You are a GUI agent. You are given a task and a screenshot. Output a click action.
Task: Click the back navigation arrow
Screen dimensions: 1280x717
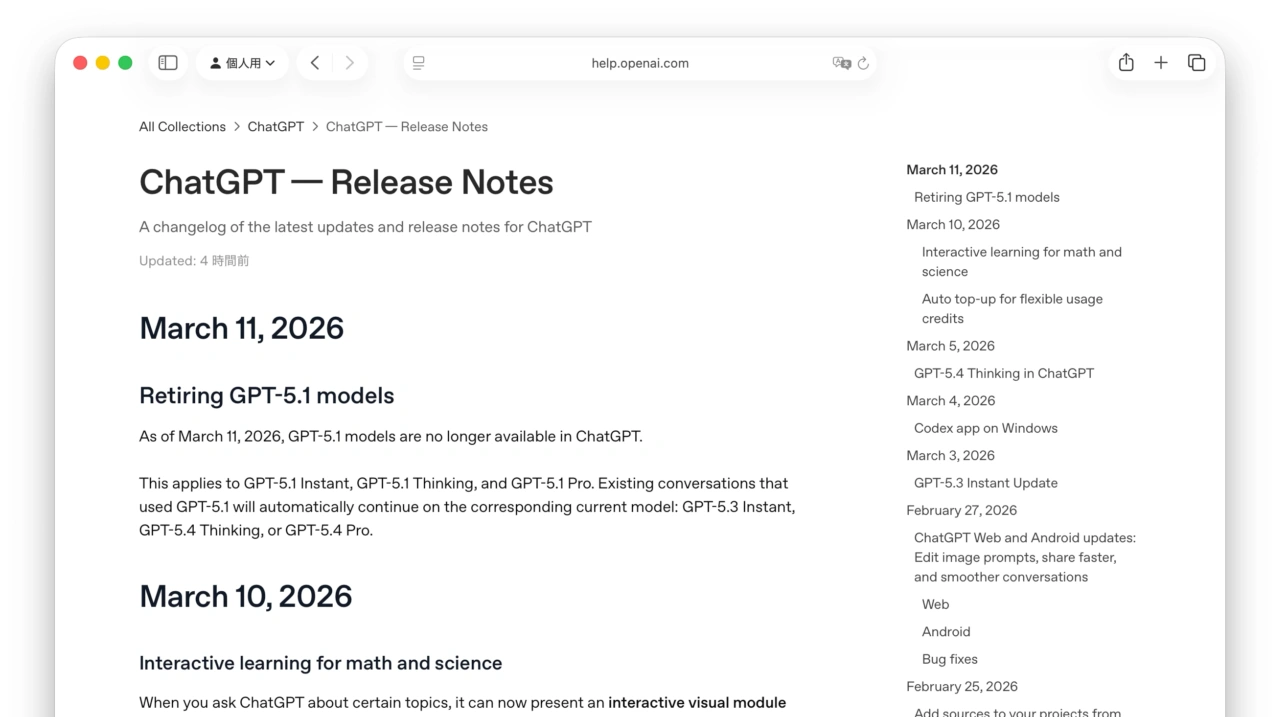[x=315, y=62]
